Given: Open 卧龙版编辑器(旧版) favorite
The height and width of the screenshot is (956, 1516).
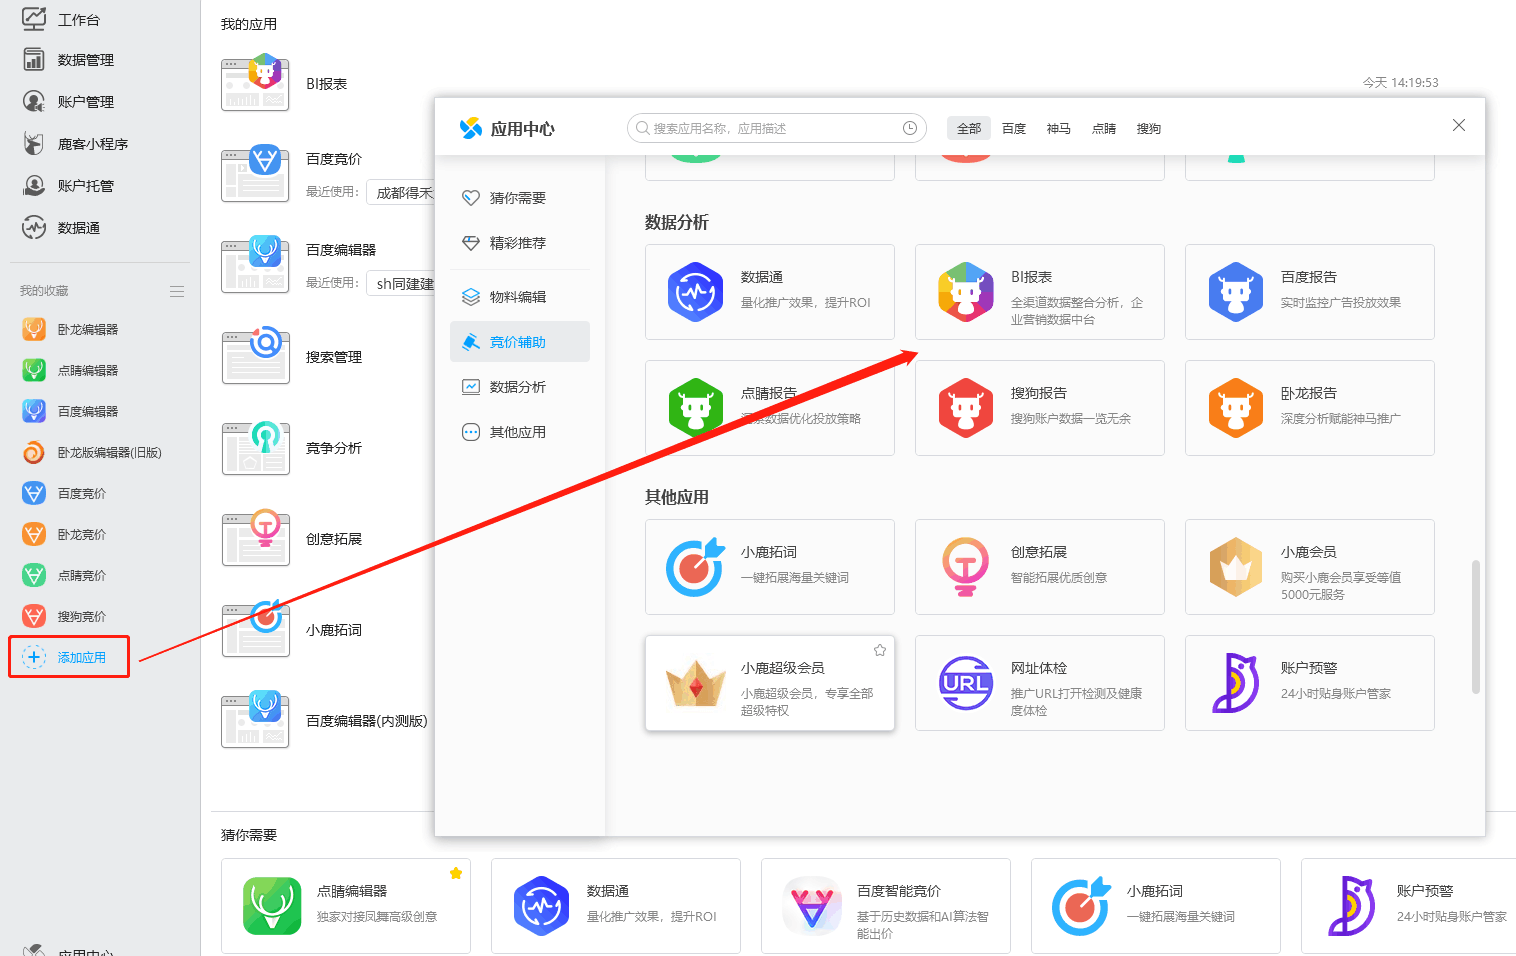Looking at the screenshot, I should click(92, 452).
